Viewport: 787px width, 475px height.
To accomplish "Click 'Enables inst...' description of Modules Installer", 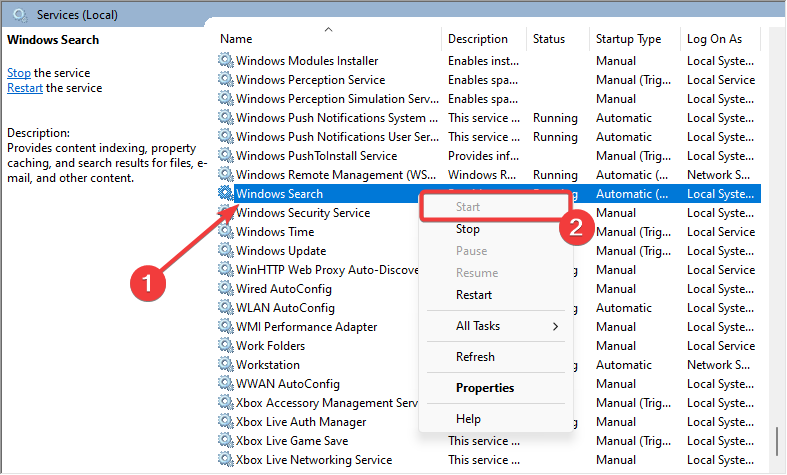I will point(483,61).
